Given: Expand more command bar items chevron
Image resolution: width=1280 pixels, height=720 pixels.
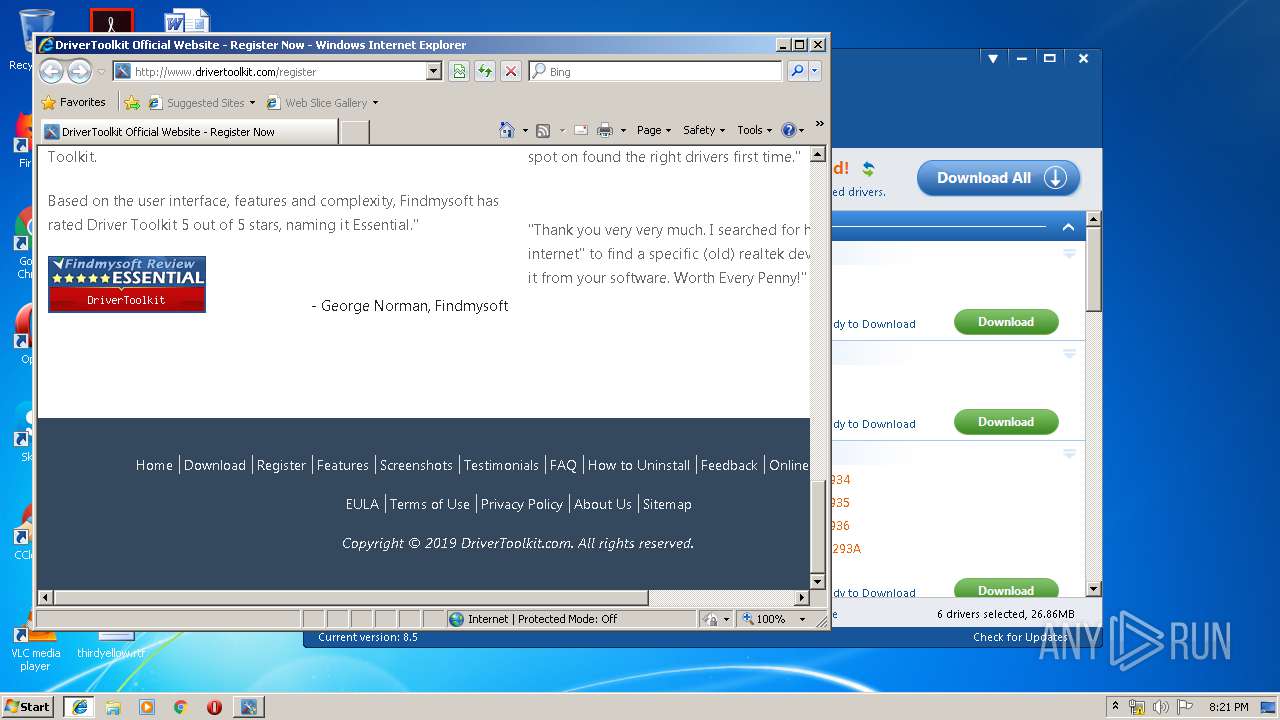Looking at the screenshot, I should tap(820, 124).
